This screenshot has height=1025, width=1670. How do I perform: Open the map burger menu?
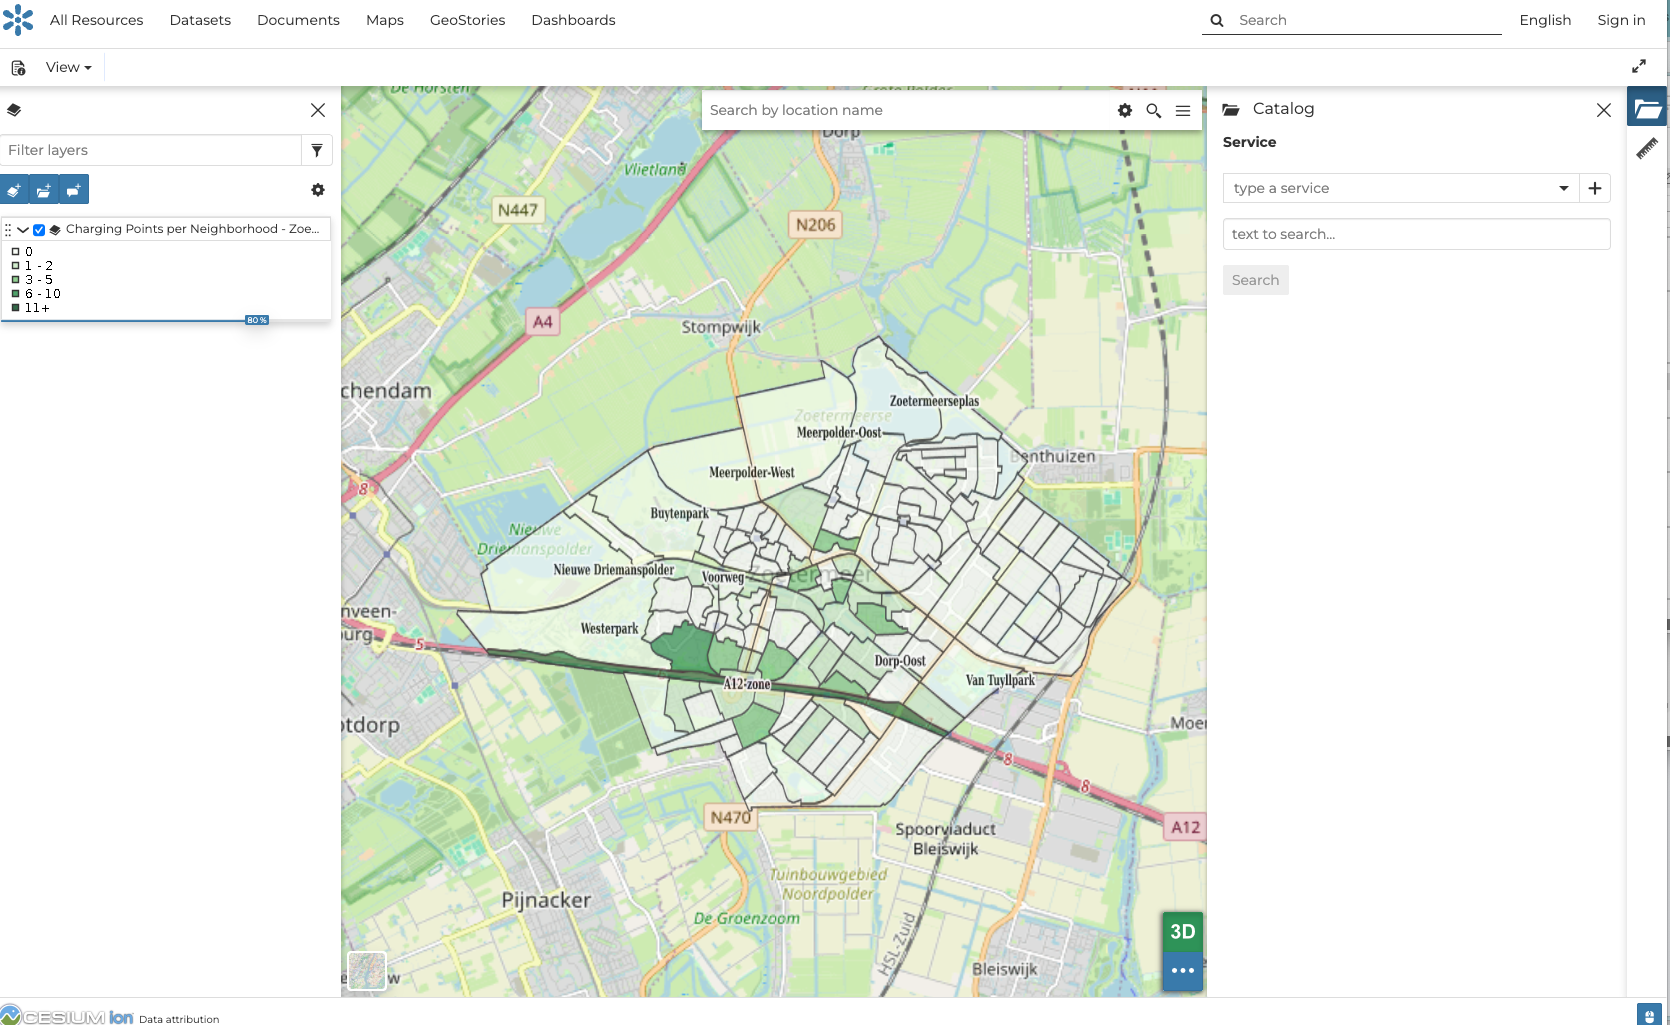point(1183,110)
